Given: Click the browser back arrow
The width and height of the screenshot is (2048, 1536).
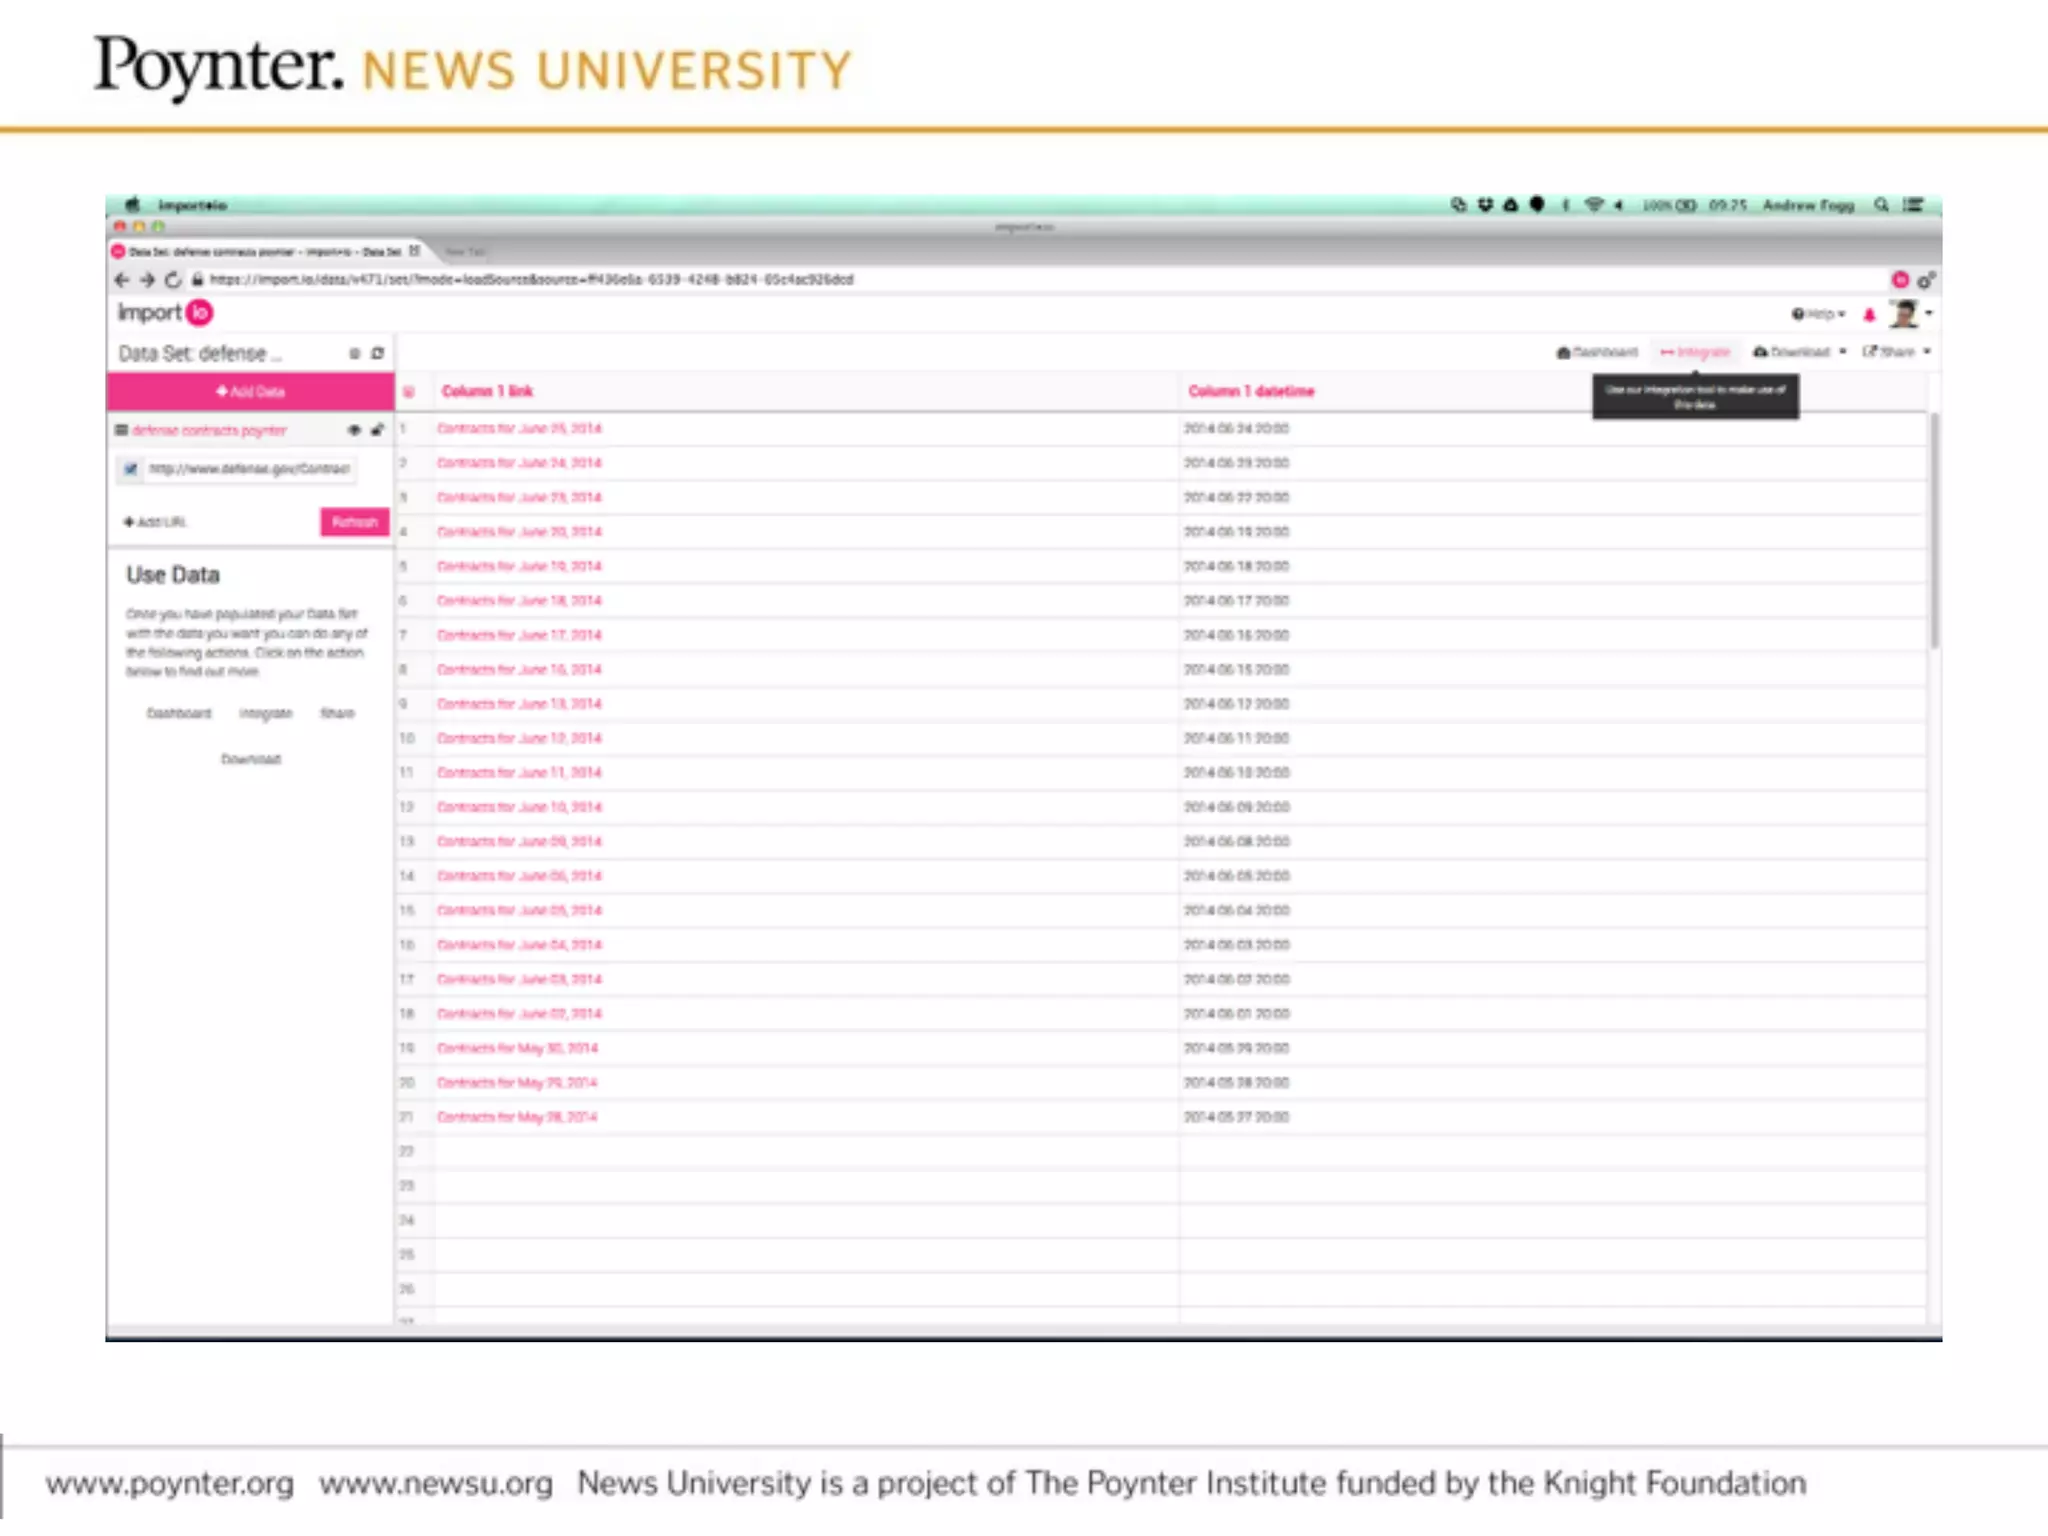Looking at the screenshot, I should tap(122, 280).
